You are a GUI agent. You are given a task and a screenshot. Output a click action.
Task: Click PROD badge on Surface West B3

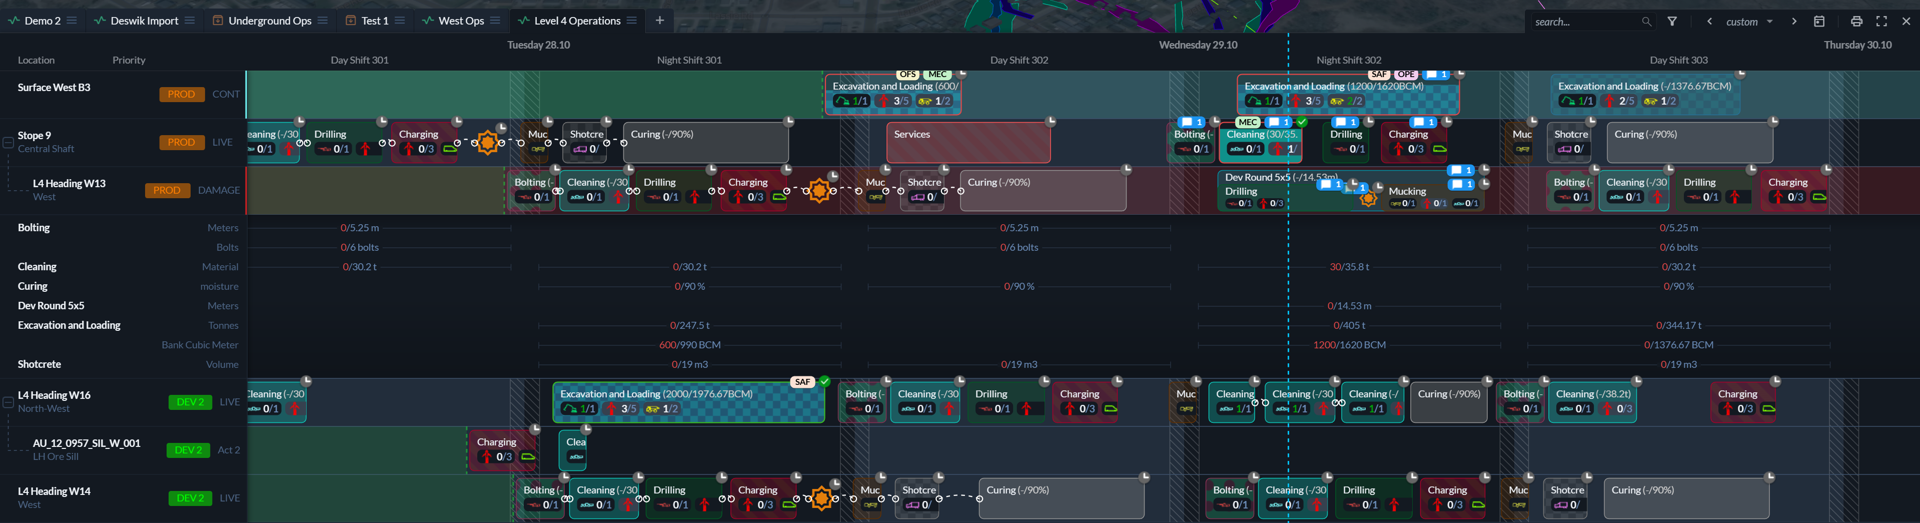click(181, 94)
